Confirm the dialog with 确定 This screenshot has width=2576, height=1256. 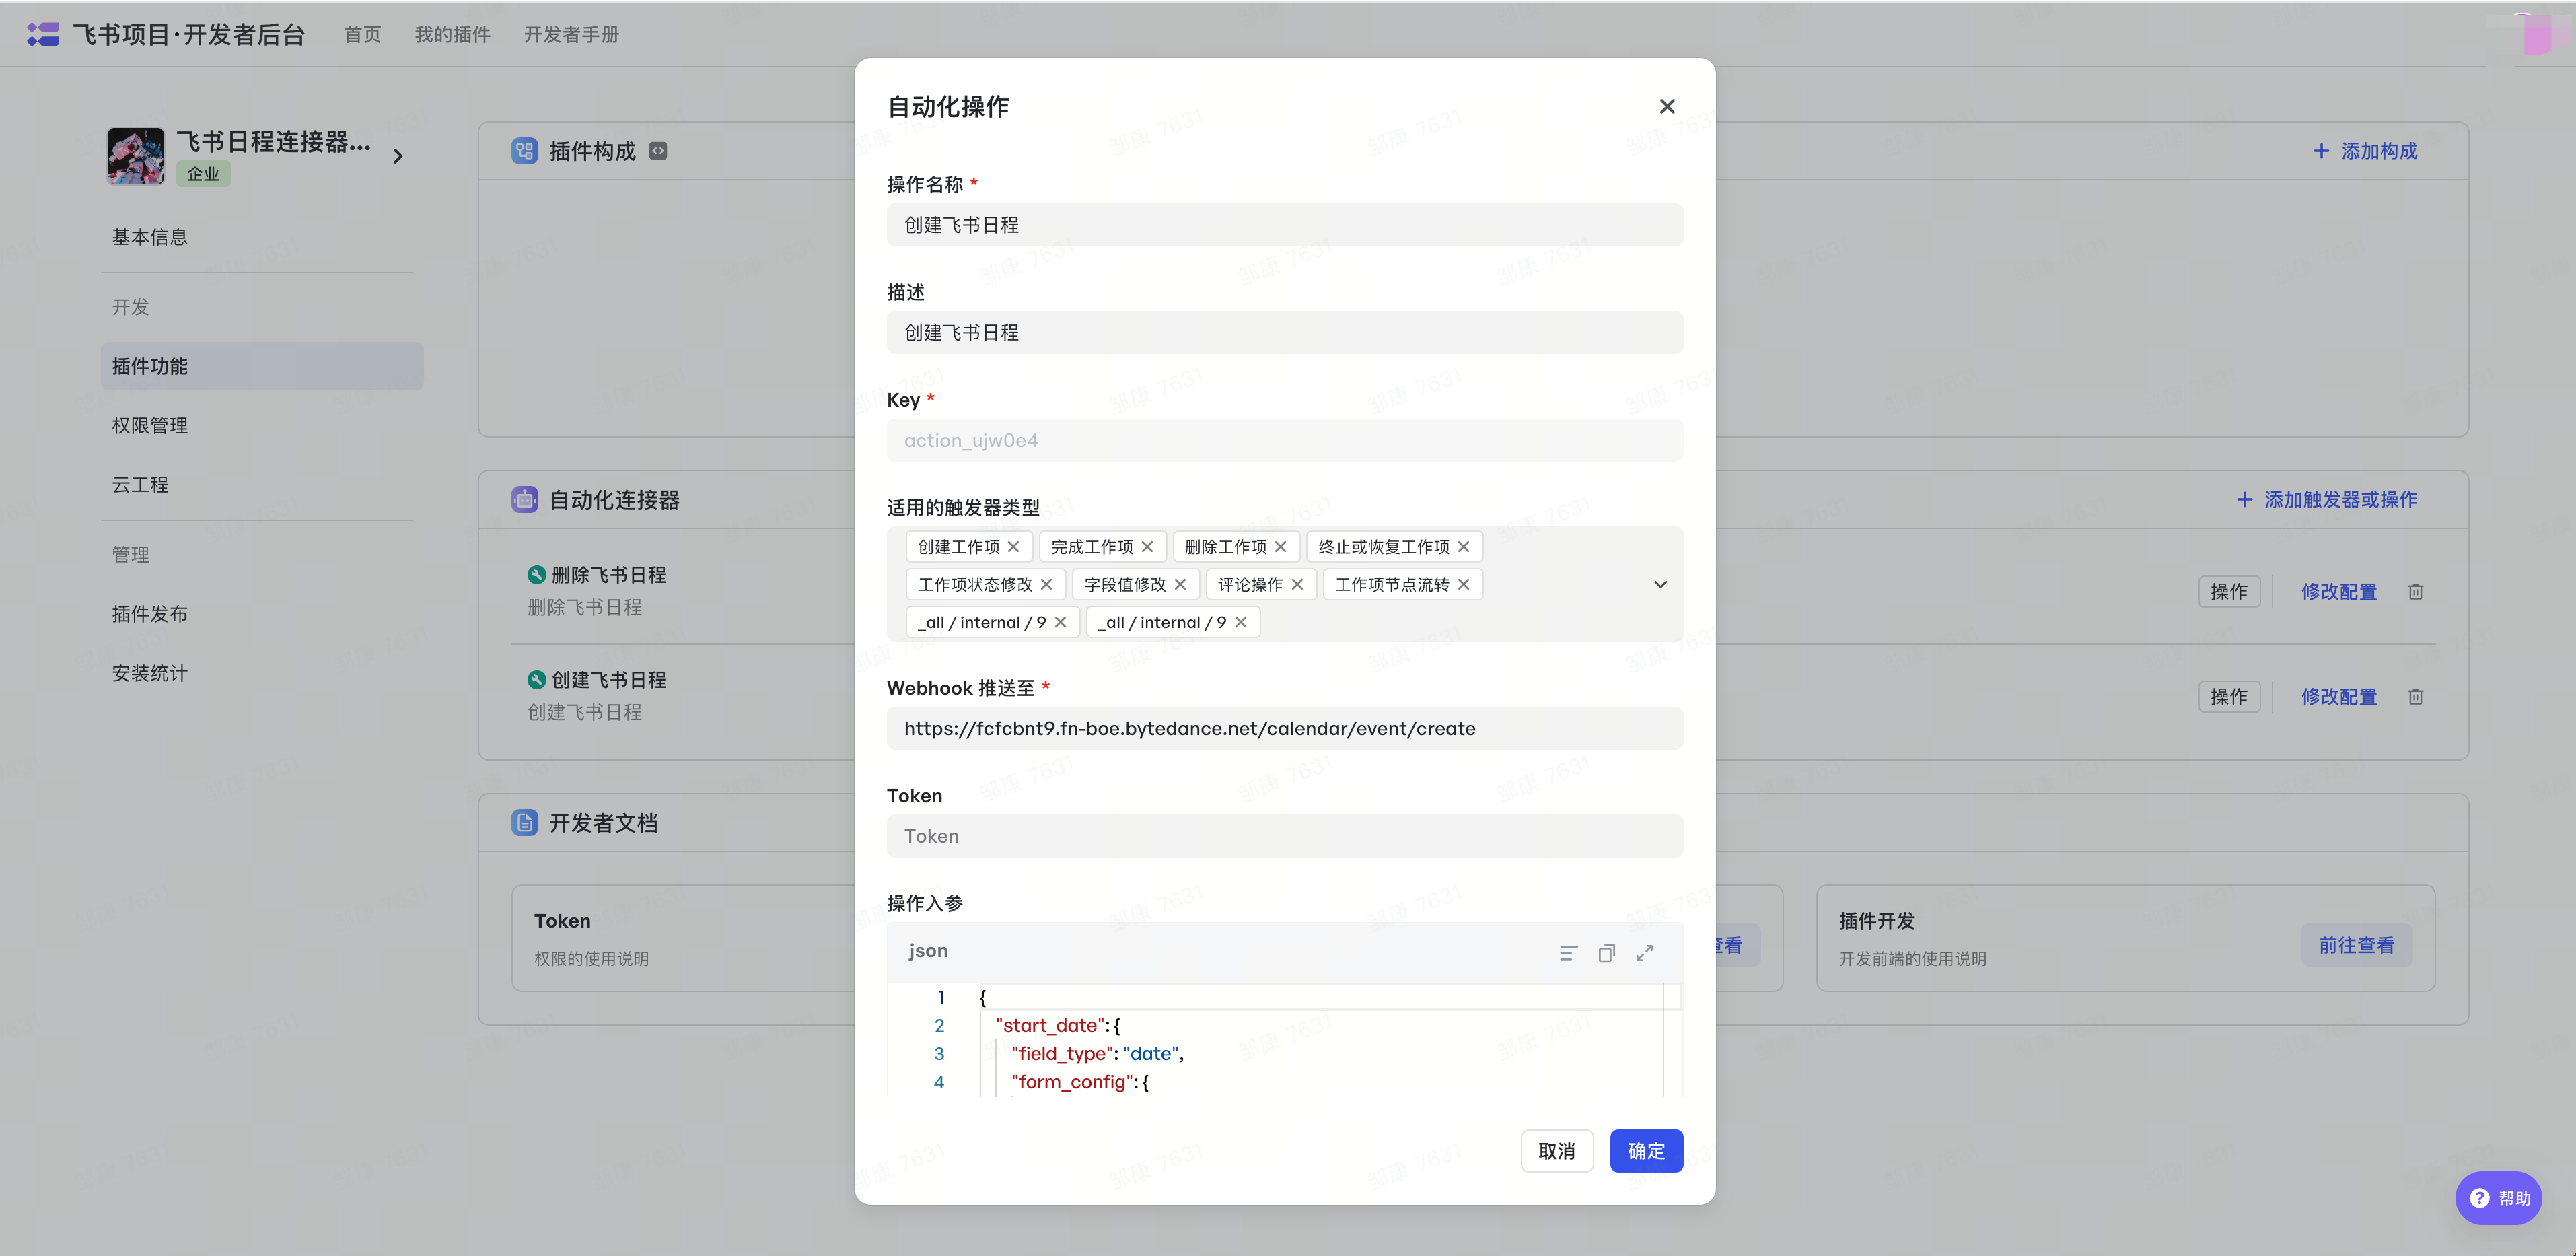point(1646,1151)
